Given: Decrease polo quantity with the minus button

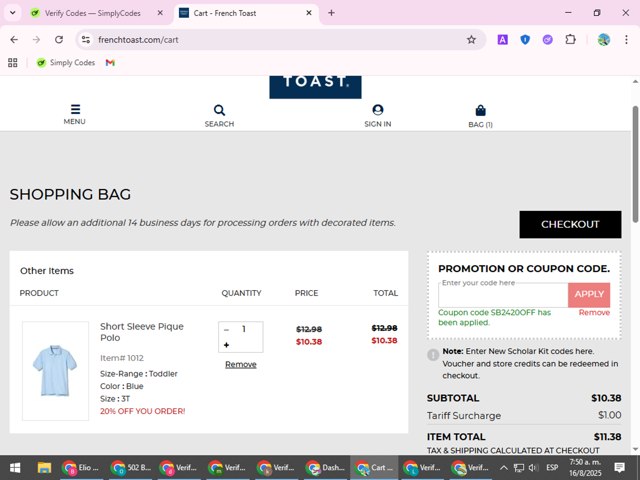Looking at the screenshot, I should tap(227, 330).
